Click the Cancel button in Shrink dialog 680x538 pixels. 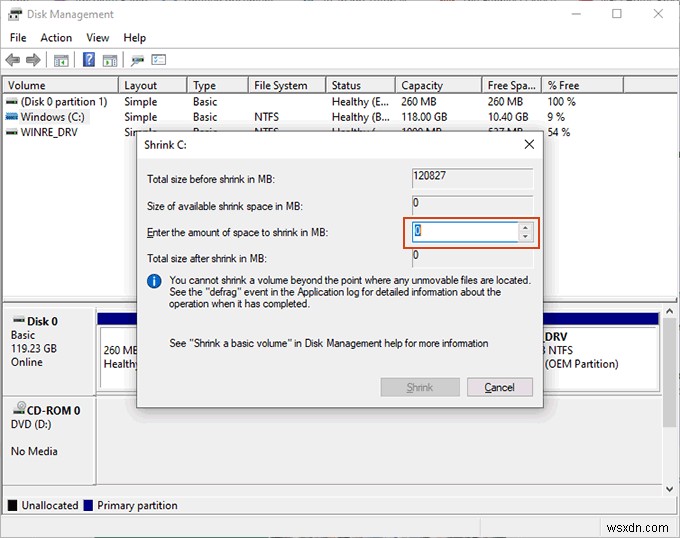point(500,387)
